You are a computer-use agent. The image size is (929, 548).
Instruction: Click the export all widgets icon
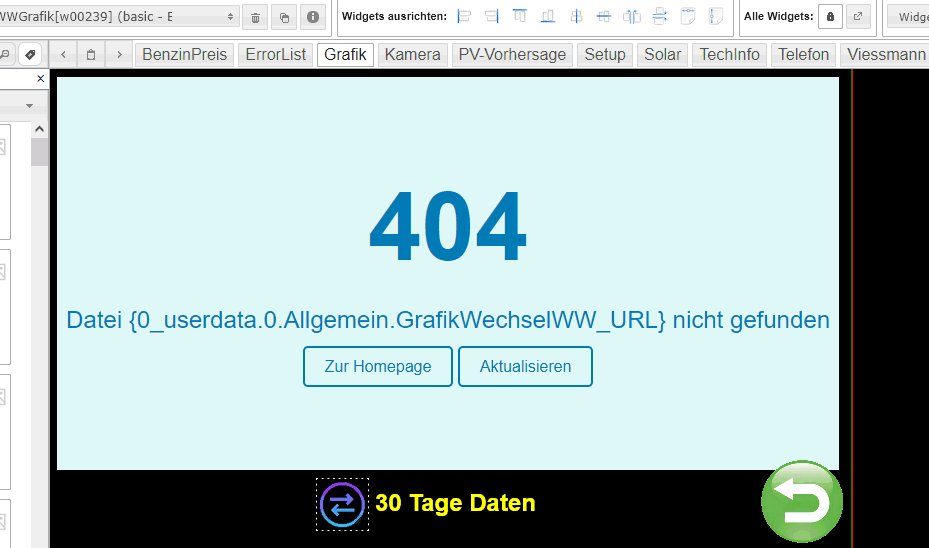point(858,17)
